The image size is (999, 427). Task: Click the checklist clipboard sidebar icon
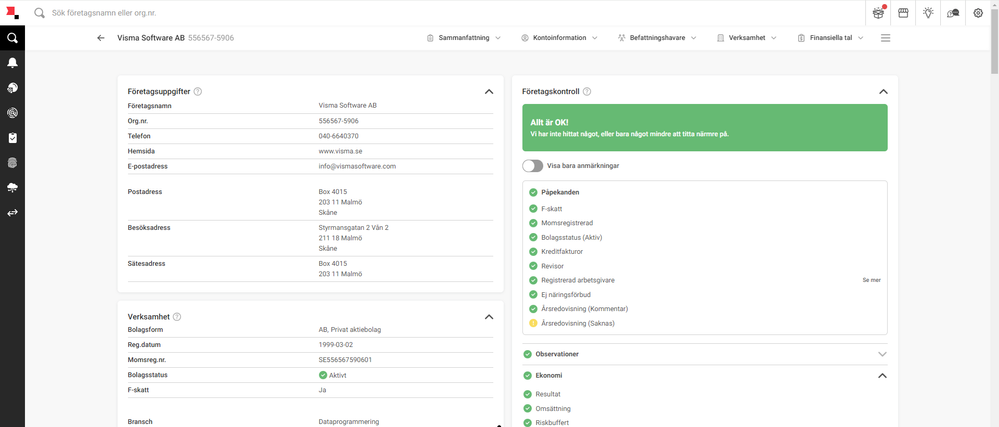point(12,138)
